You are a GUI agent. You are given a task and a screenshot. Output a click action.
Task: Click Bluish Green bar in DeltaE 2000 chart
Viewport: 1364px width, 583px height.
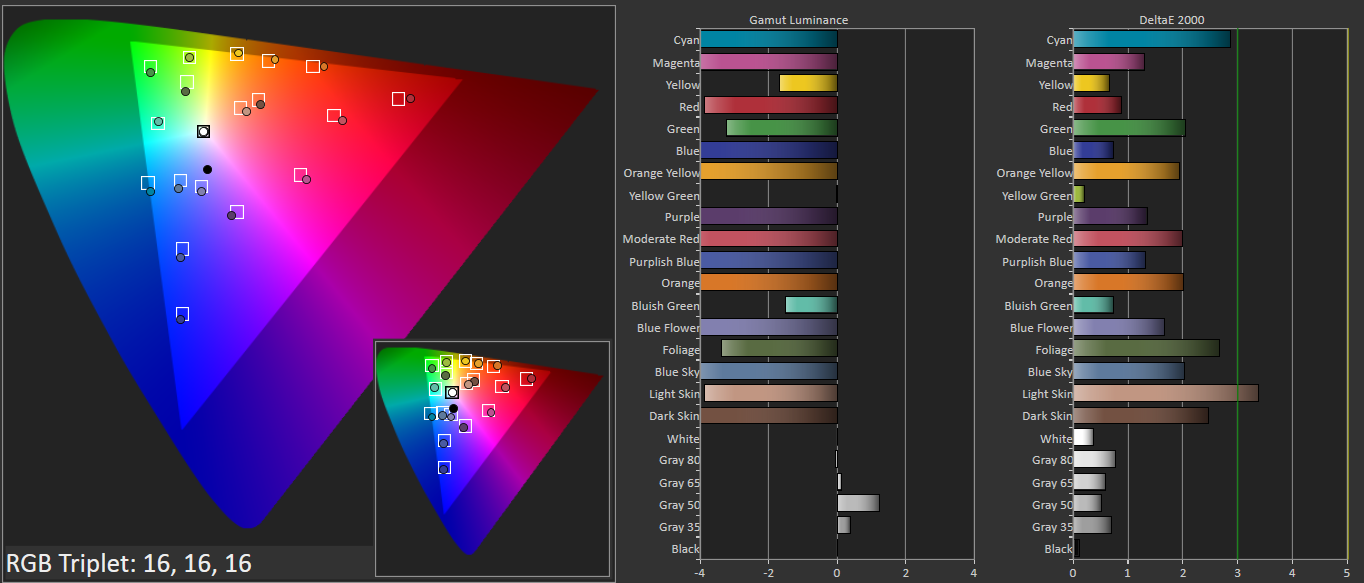tap(1092, 305)
